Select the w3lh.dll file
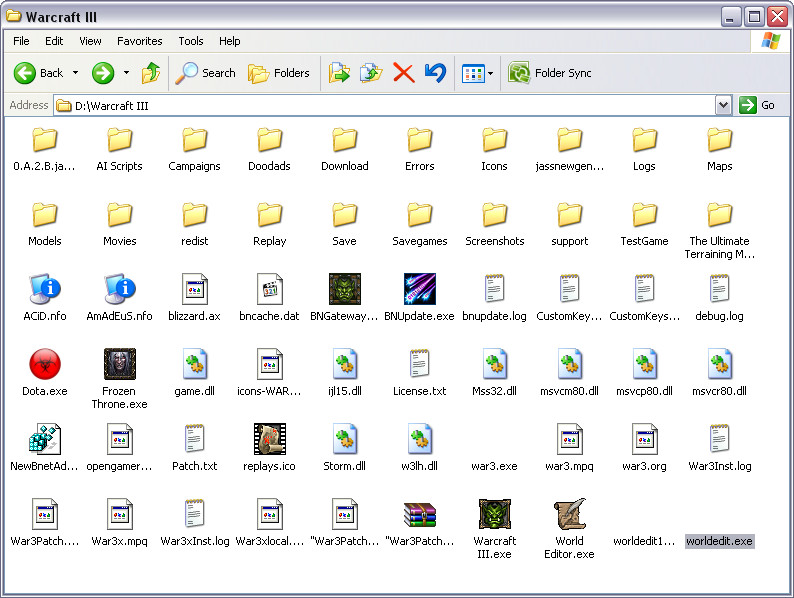Viewport: 794px width, 598px height. [419, 448]
